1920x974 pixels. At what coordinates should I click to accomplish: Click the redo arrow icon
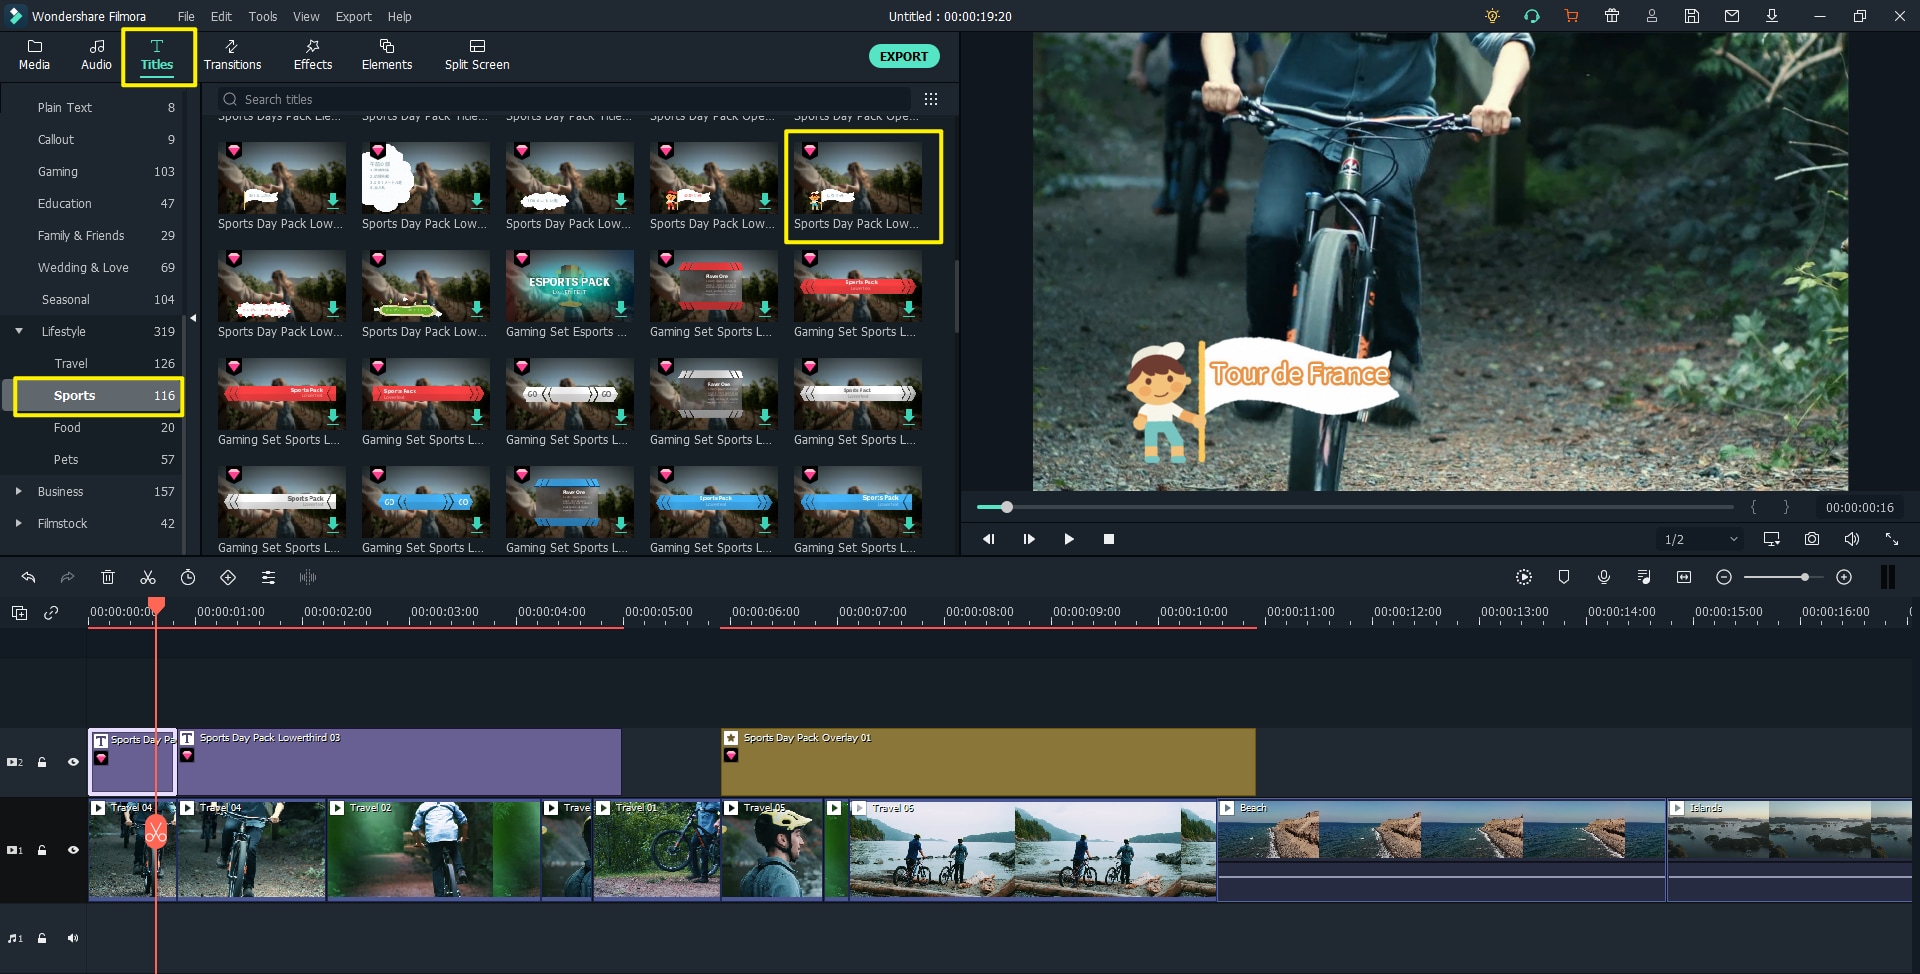[x=67, y=577]
